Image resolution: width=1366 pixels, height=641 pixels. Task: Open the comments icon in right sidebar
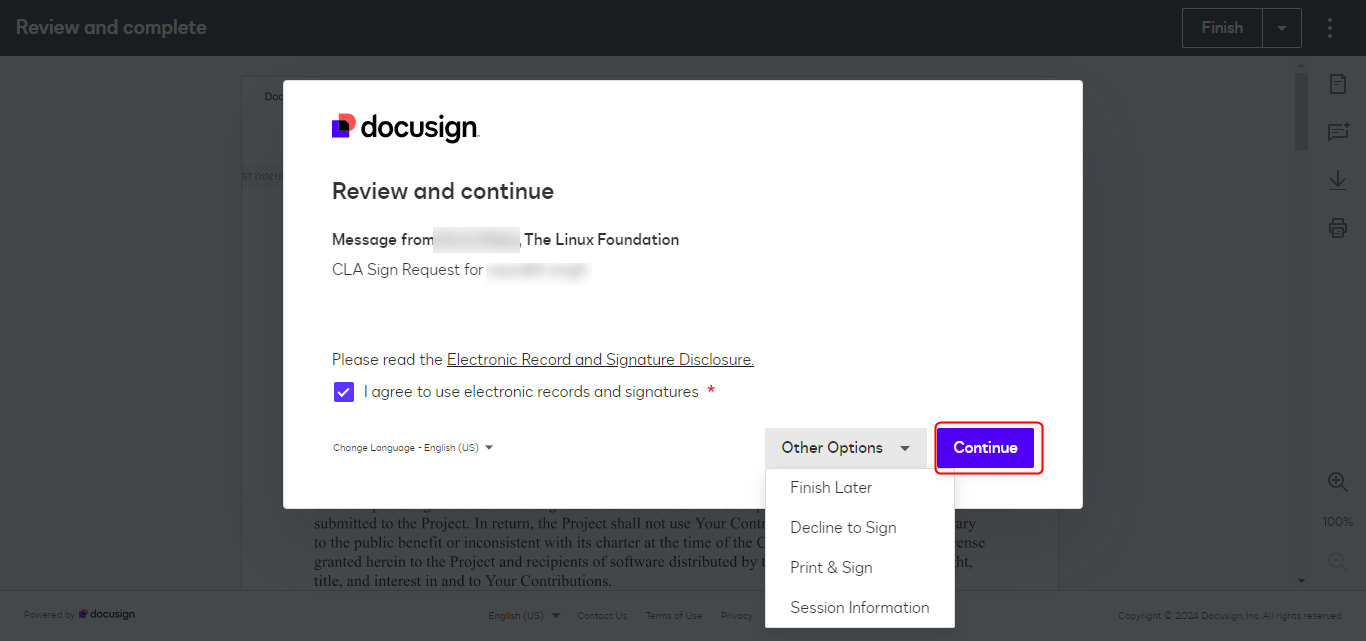(x=1337, y=132)
